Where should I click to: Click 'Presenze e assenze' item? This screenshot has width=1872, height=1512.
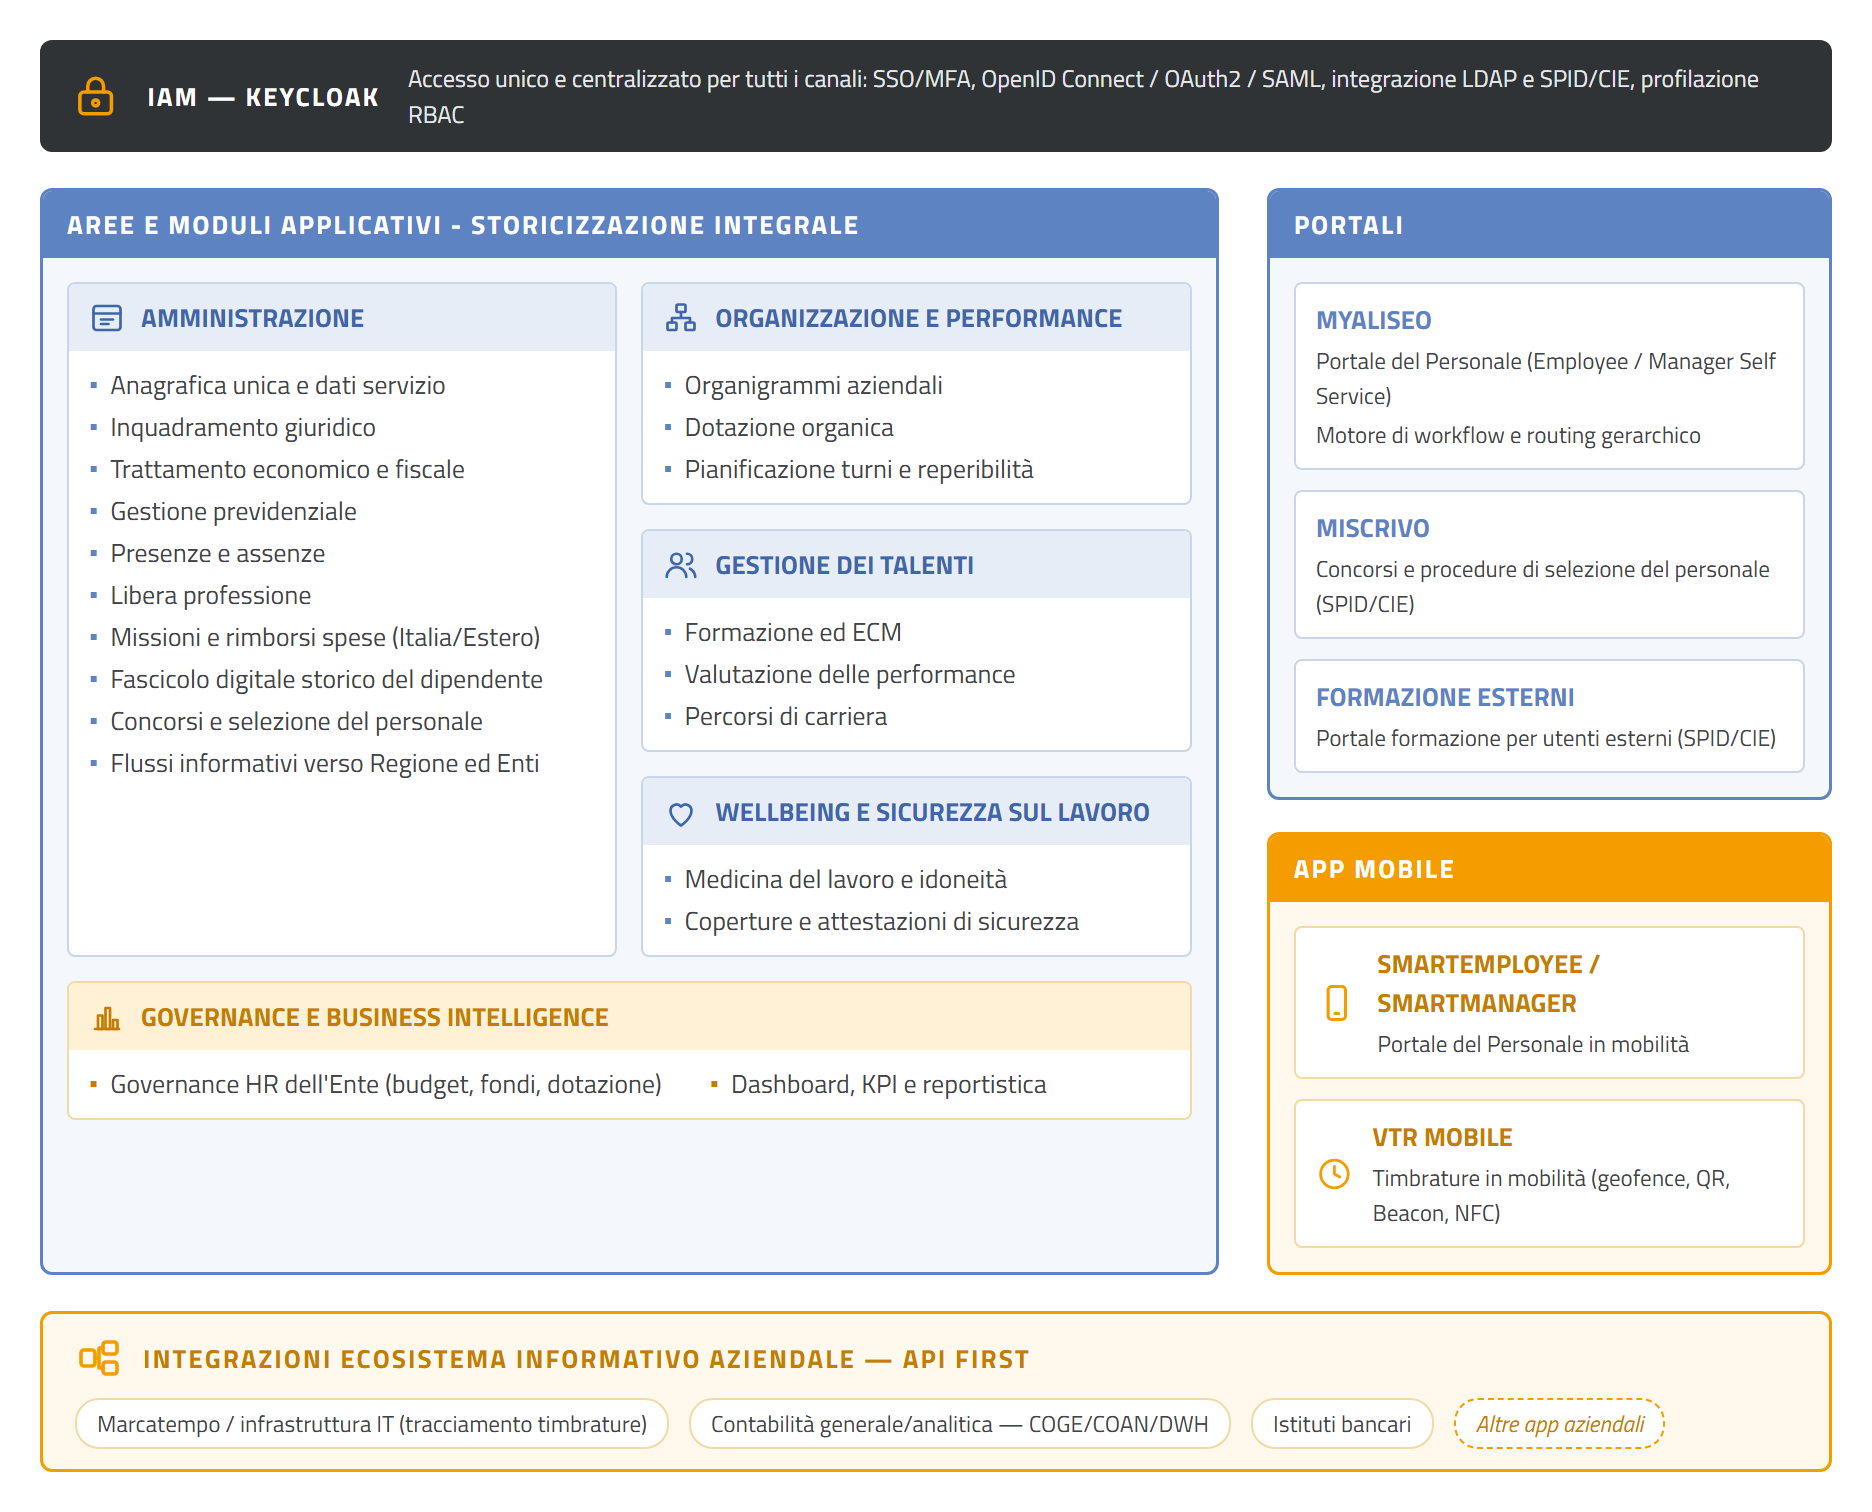click(x=218, y=553)
